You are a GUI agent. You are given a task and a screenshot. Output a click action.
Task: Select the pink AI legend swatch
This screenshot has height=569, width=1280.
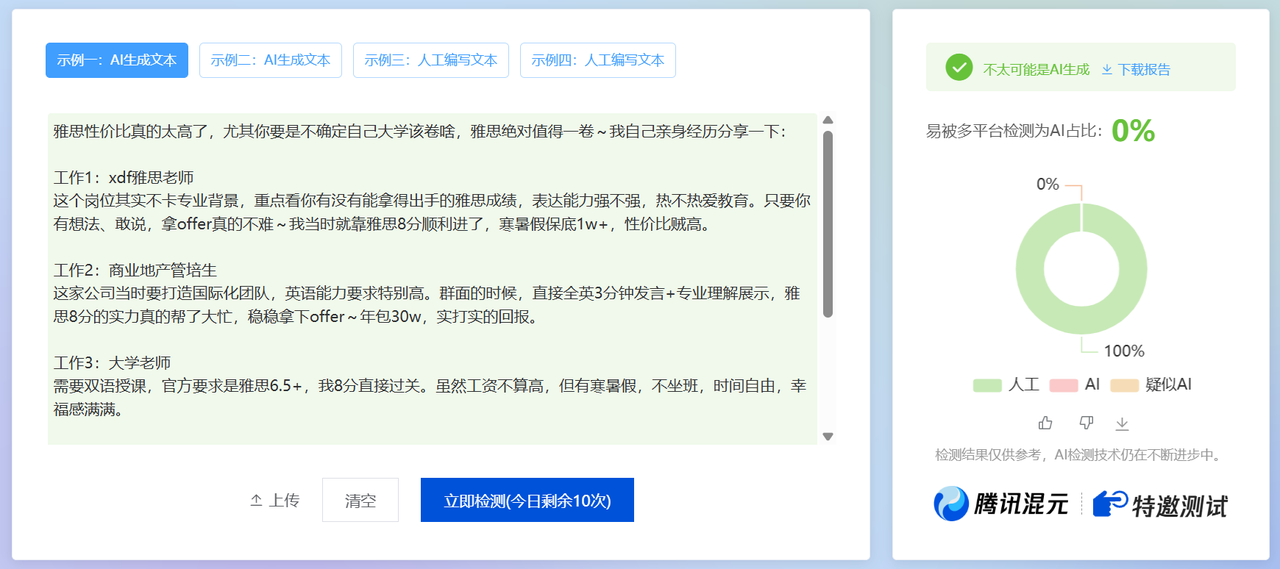click(1063, 385)
